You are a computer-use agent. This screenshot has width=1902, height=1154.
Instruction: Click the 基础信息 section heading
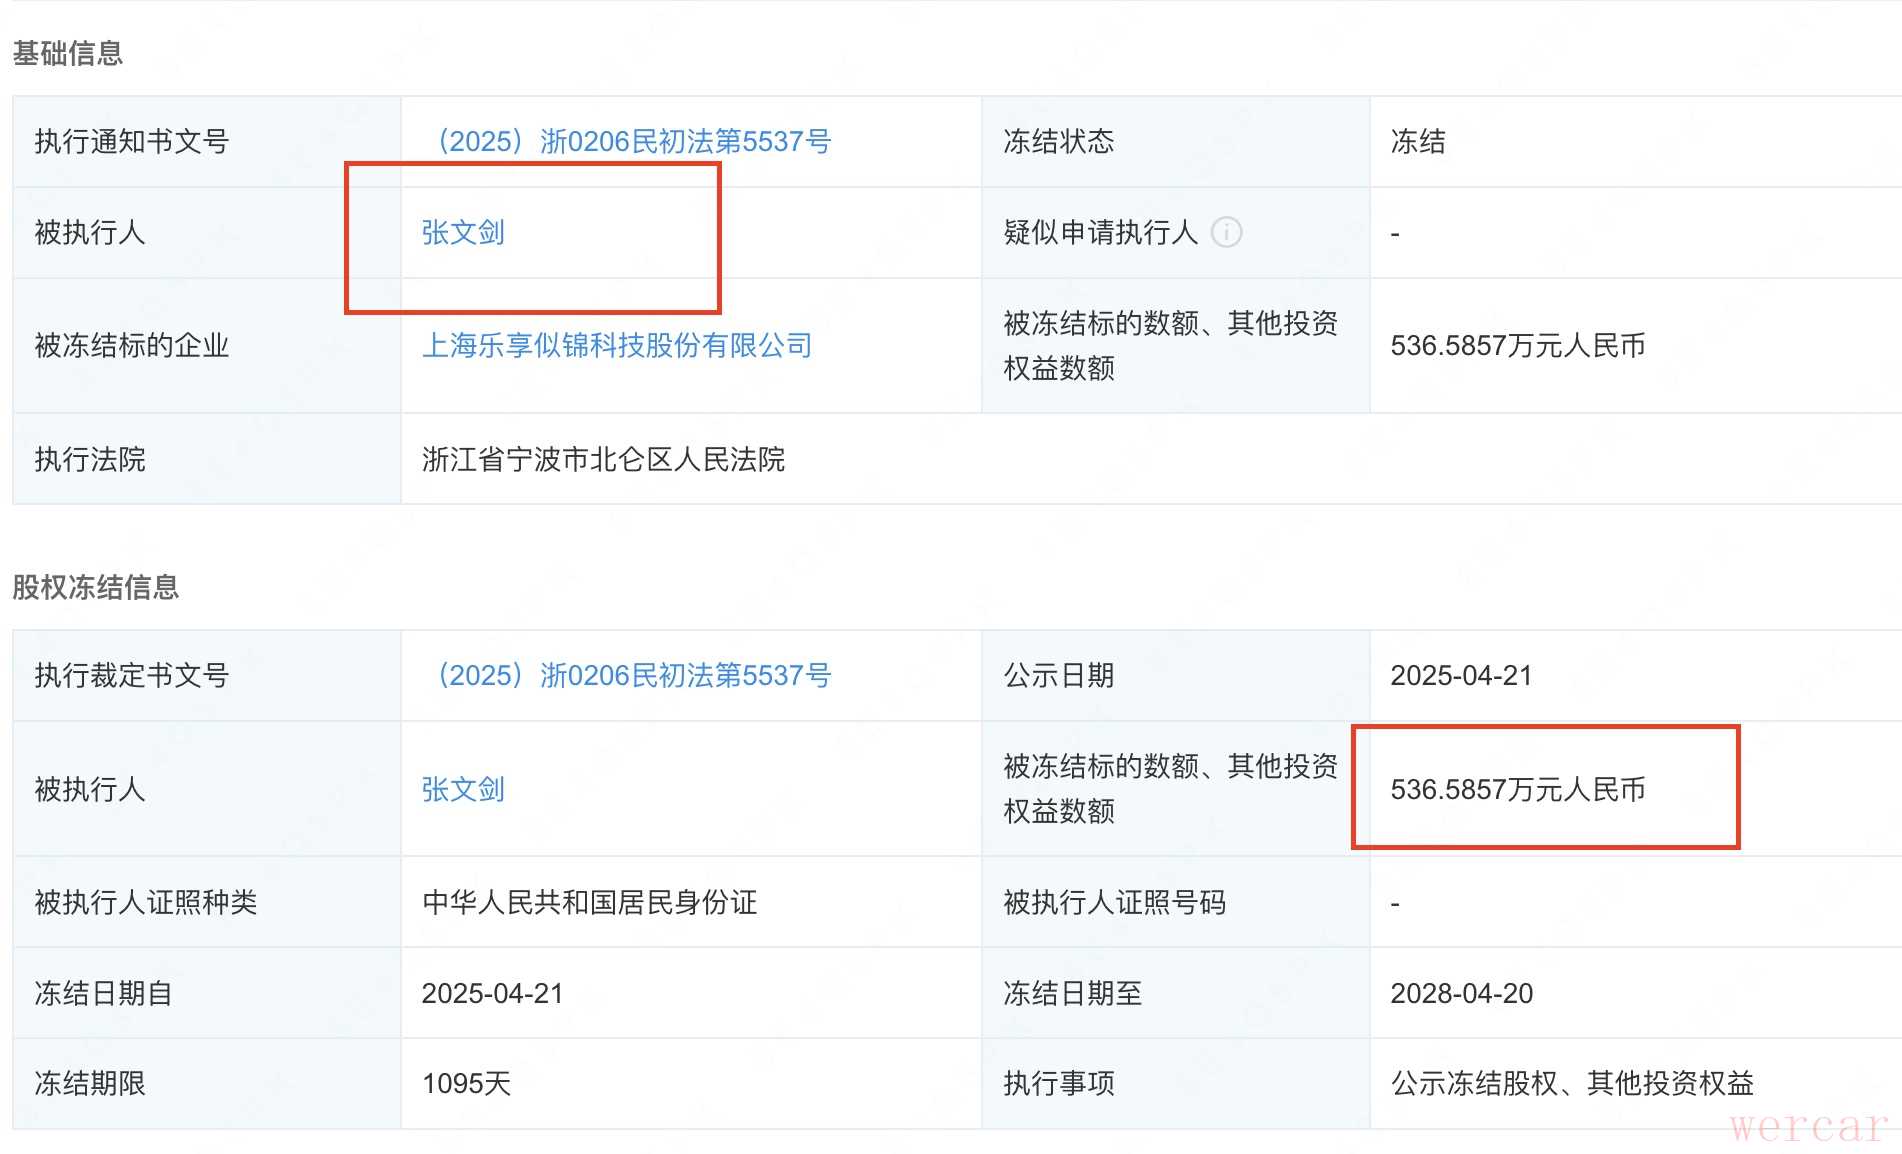(67, 53)
